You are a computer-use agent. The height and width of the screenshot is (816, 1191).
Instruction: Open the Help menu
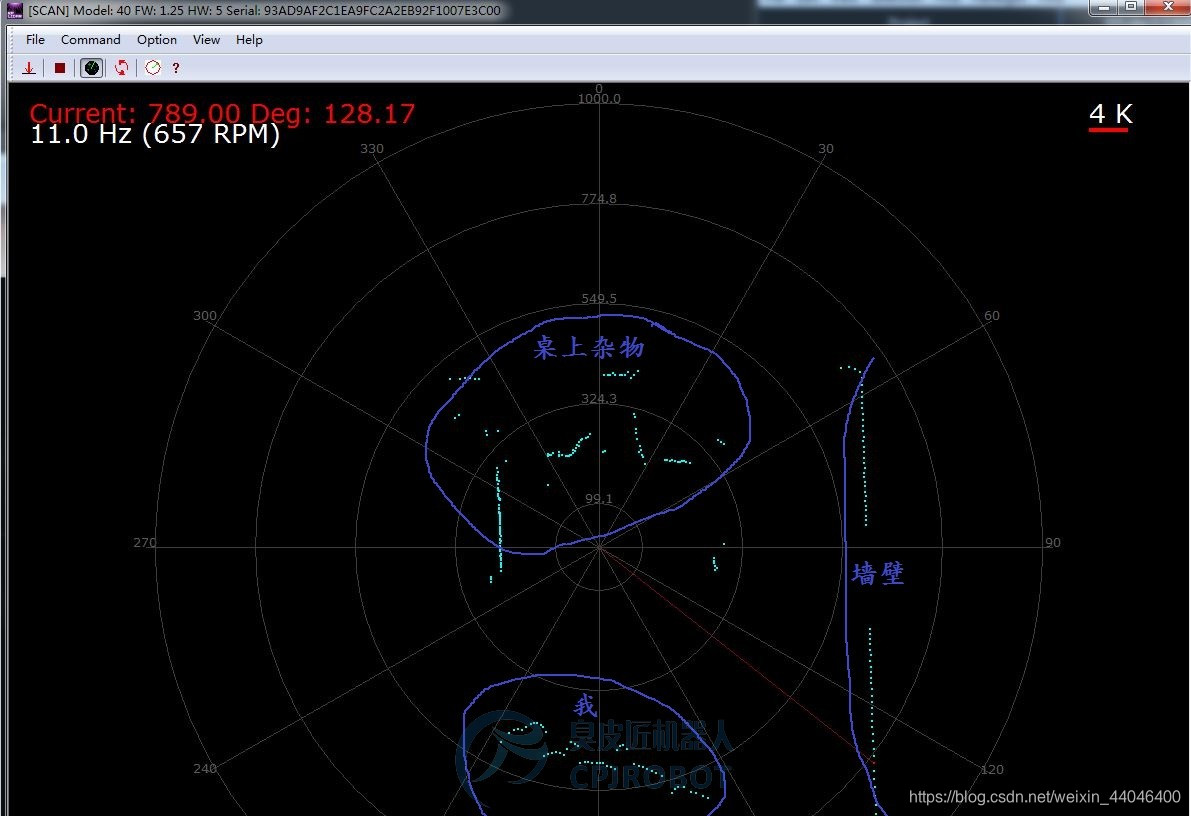249,40
